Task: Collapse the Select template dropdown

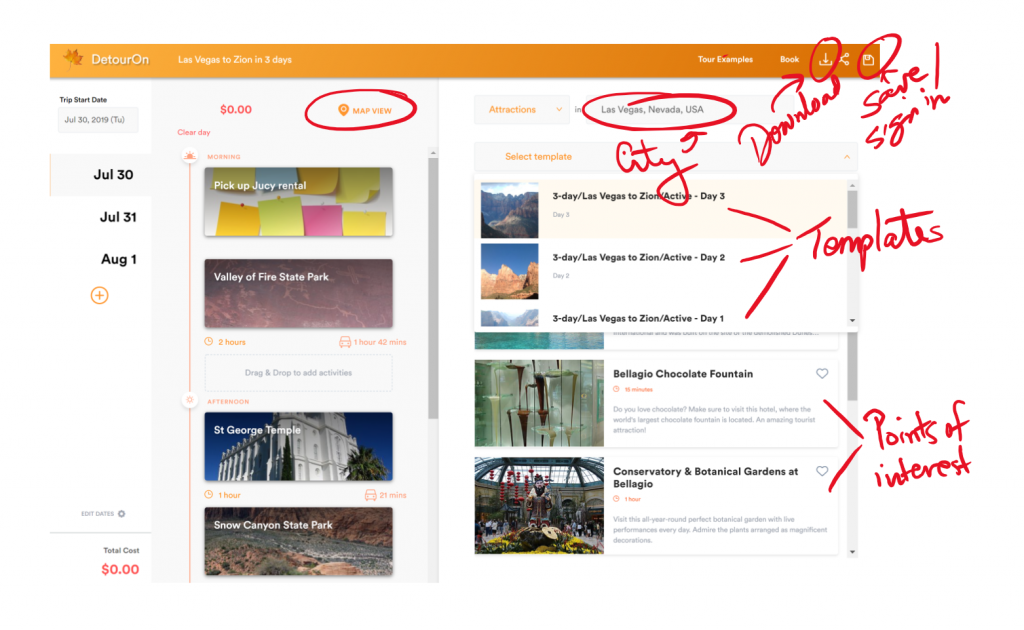Action: point(846,157)
